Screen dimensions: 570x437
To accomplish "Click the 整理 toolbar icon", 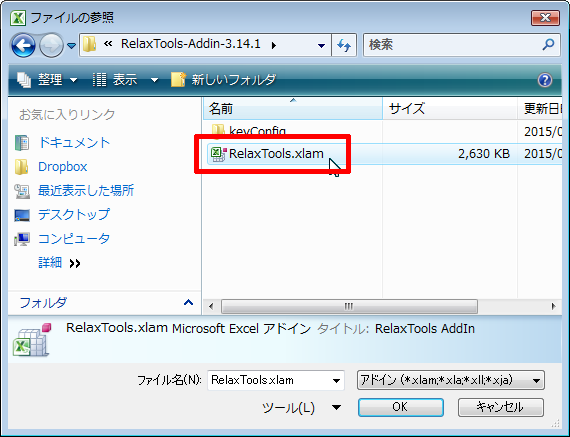I will click(24, 80).
